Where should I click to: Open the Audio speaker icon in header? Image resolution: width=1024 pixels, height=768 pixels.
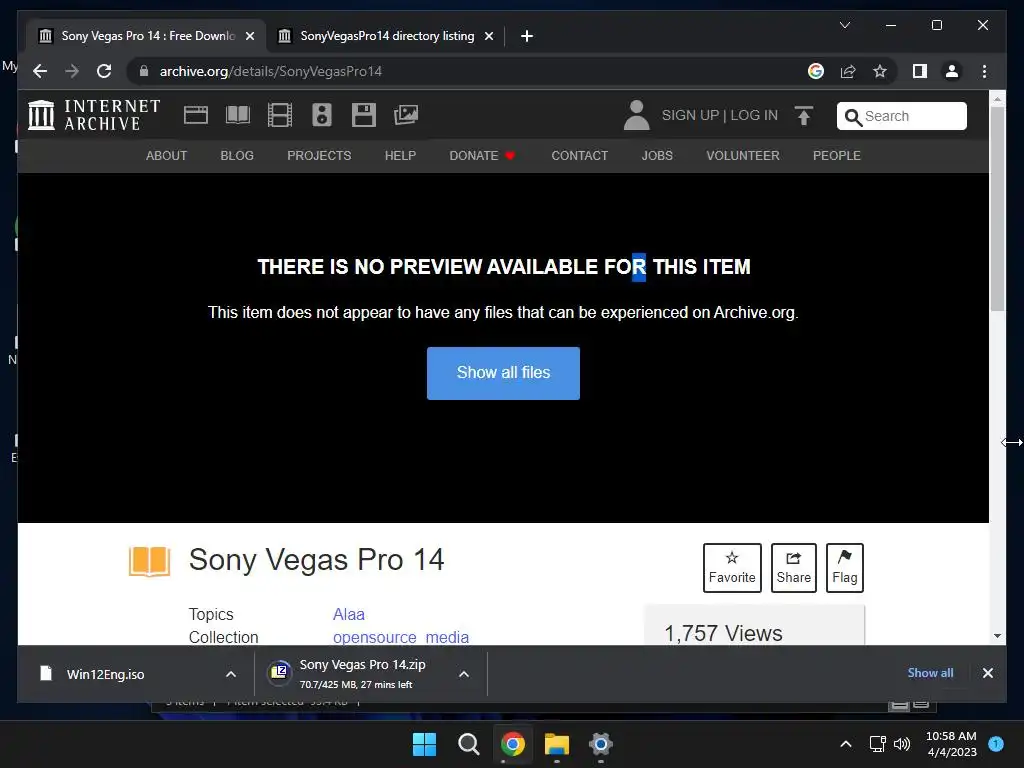tap(321, 115)
